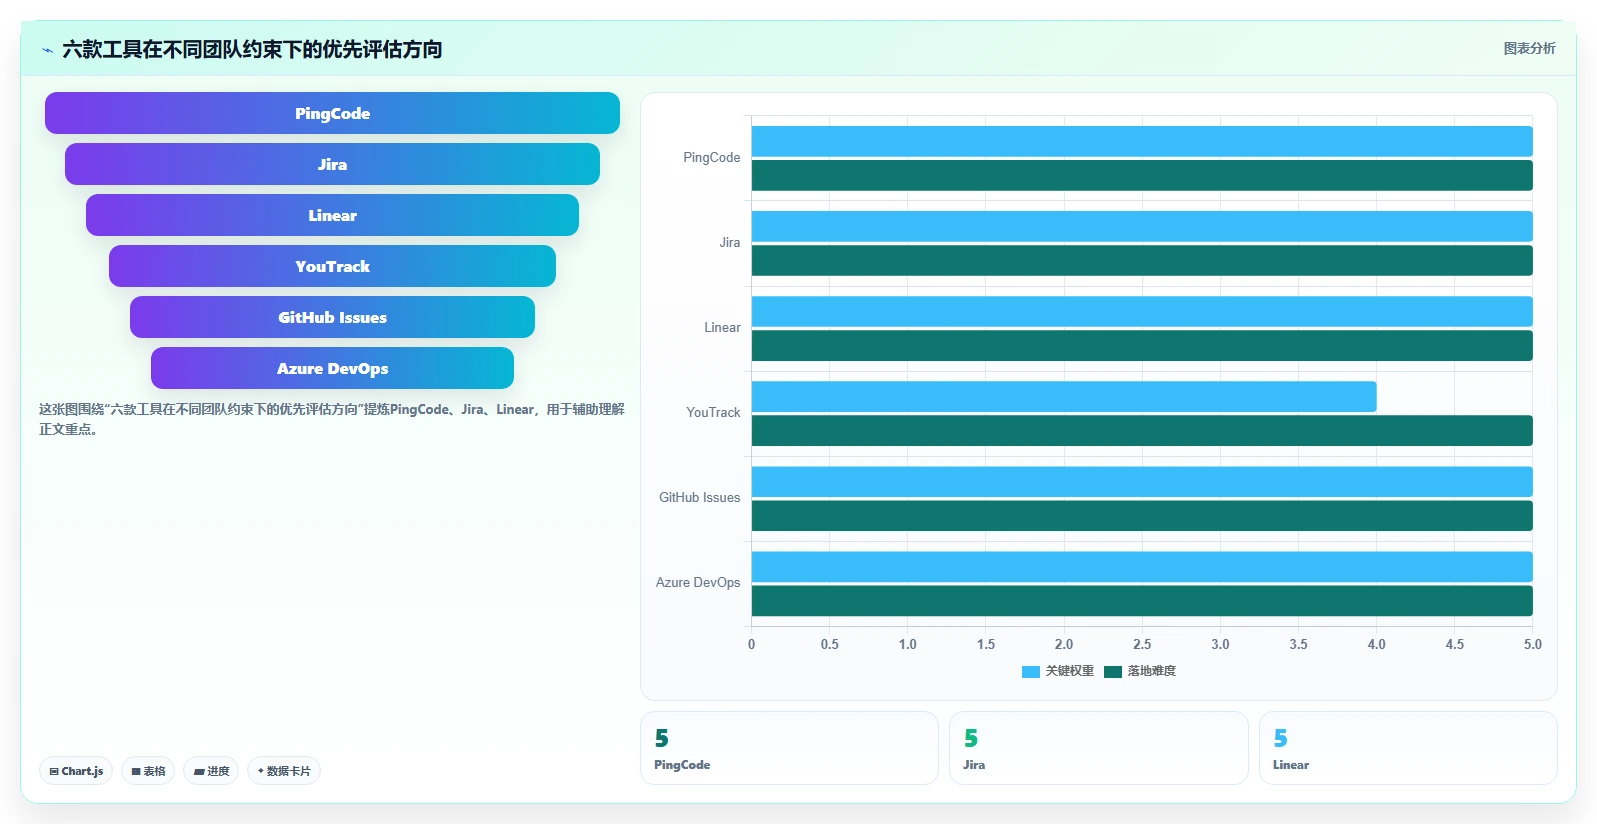Click the Azure DevOps y-axis label
The image size is (1597, 824).
[x=698, y=583]
